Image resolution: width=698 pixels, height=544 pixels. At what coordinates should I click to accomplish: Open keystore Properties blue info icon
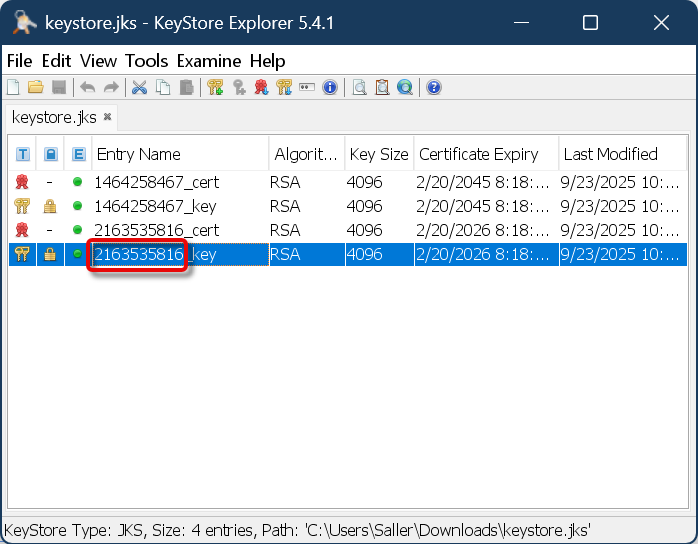[x=330, y=87]
